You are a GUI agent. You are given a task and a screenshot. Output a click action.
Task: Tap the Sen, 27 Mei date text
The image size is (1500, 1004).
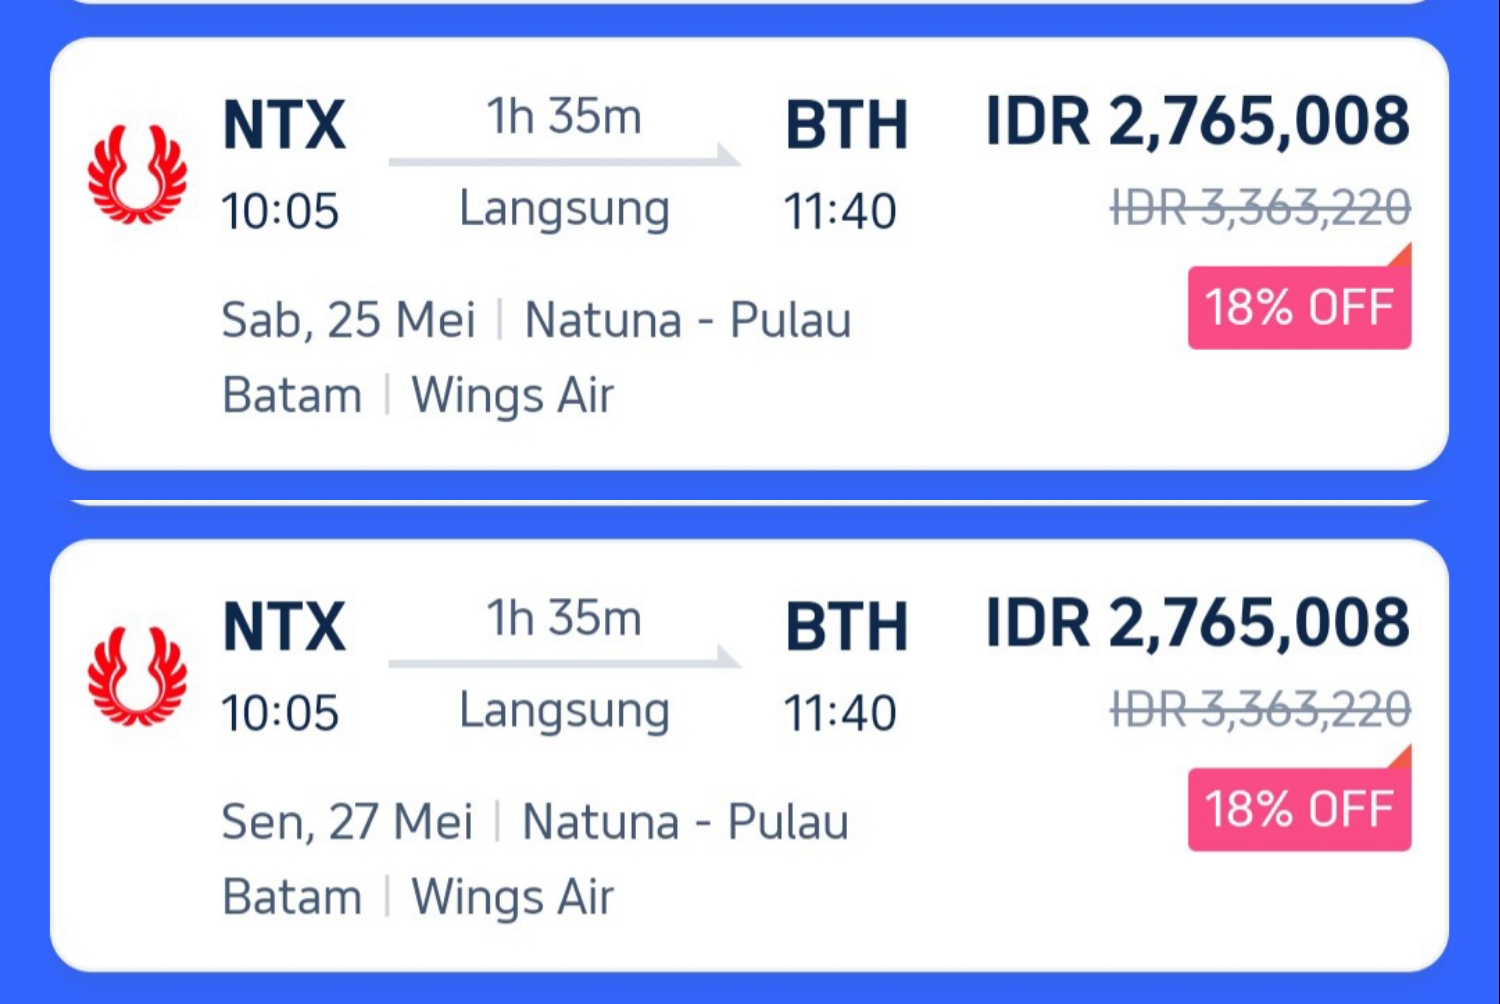pos(347,823)
